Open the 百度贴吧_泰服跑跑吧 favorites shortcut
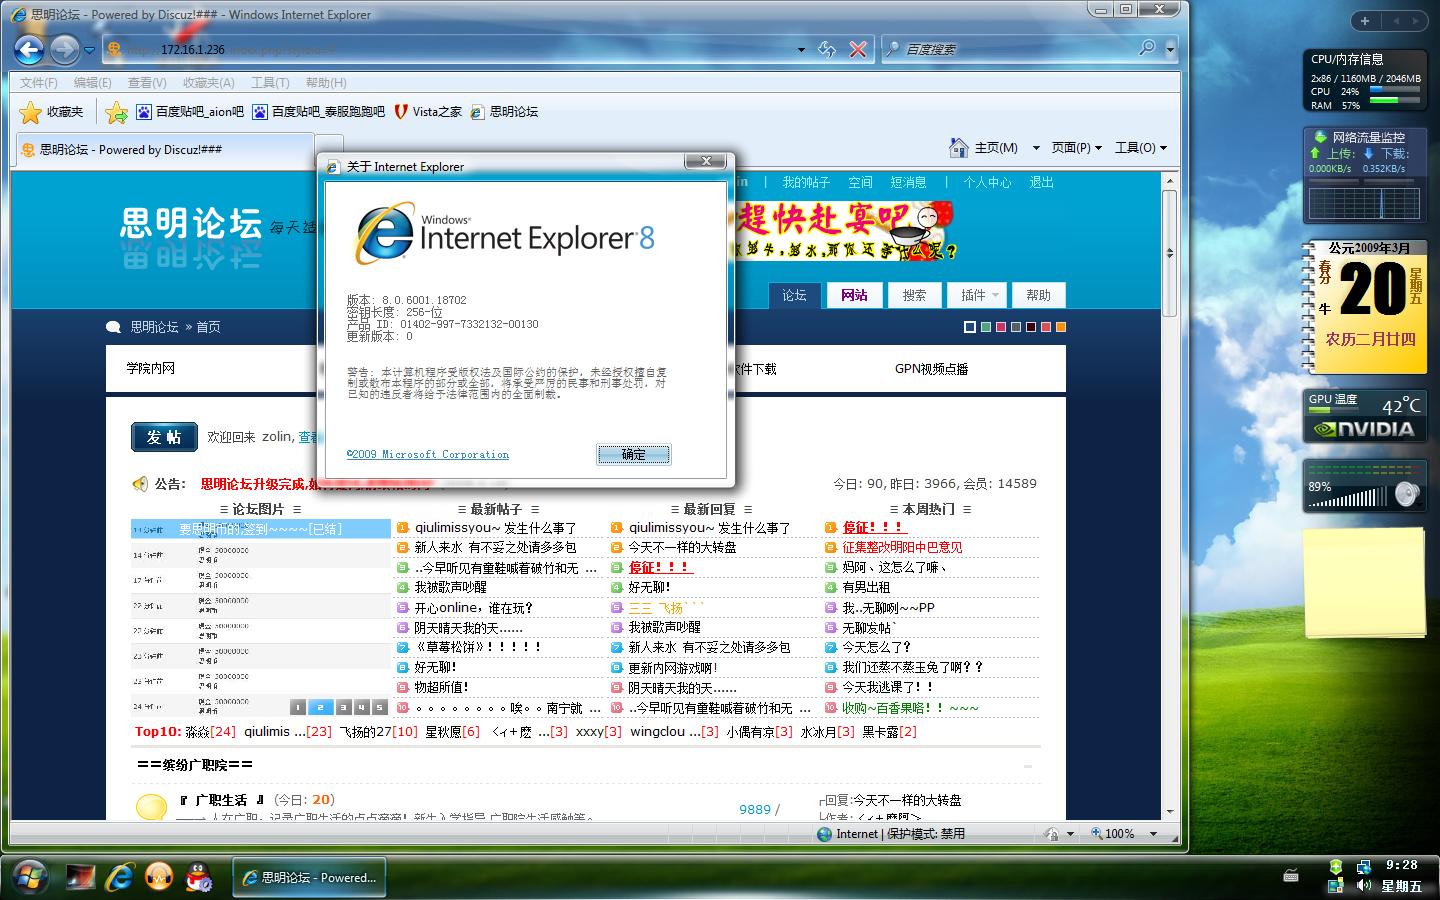Viewport: 1440px width, 900px height. (318, 112)
